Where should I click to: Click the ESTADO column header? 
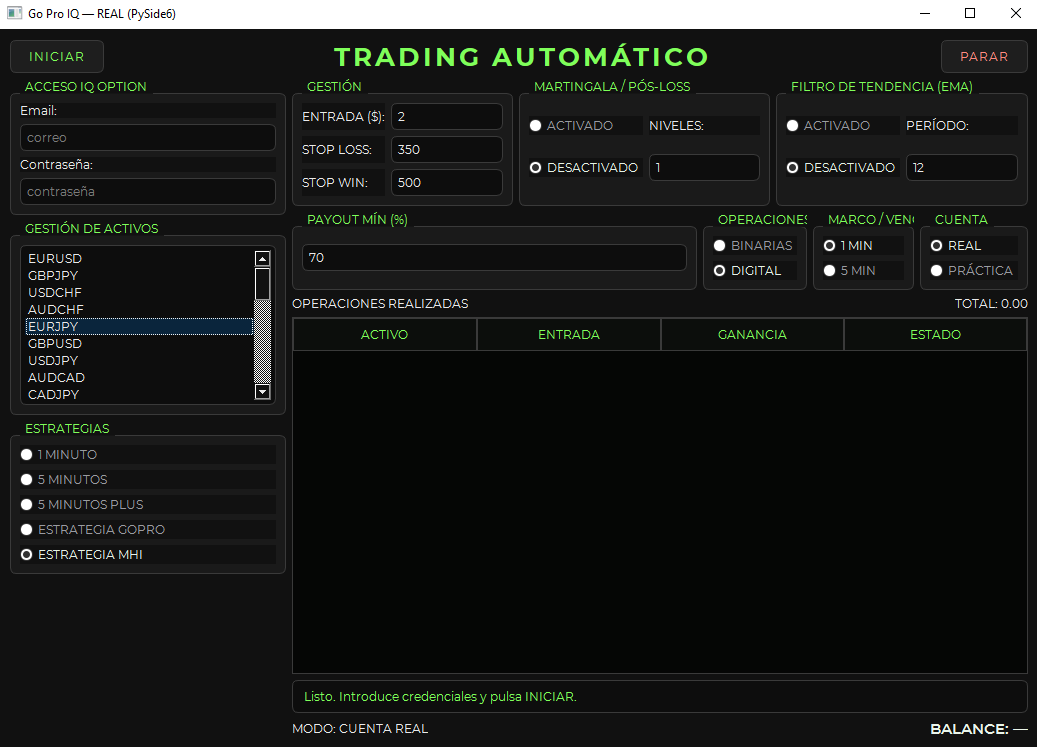[x=936, y=334]
